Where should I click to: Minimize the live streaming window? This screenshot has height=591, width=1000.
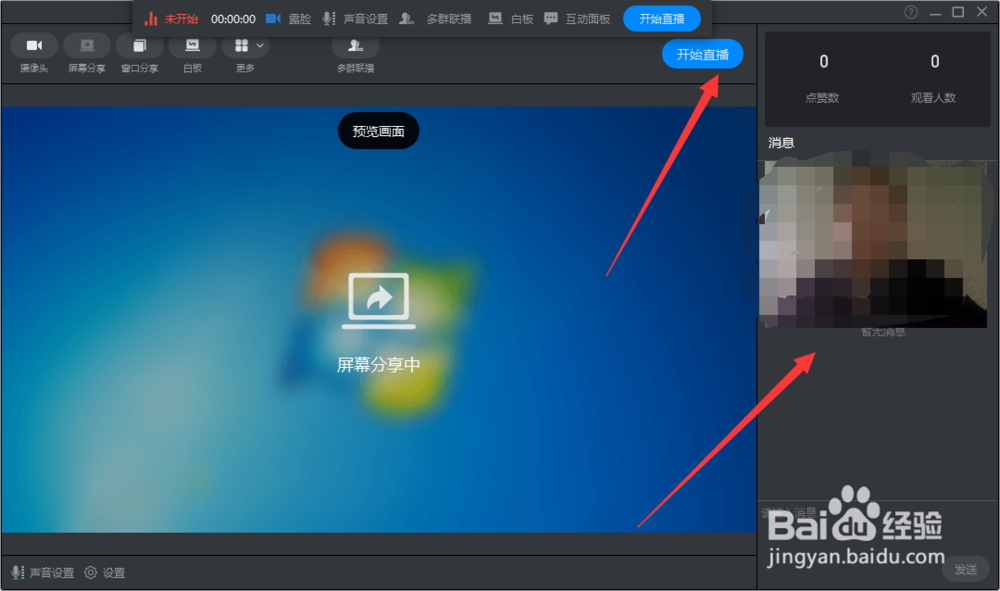pyautogui.click(x=935, y=12)
